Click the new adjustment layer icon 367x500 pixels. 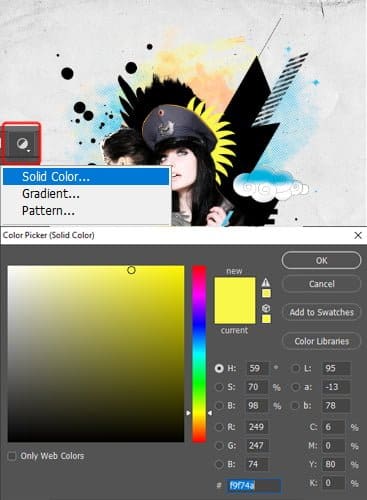(22, 144)
